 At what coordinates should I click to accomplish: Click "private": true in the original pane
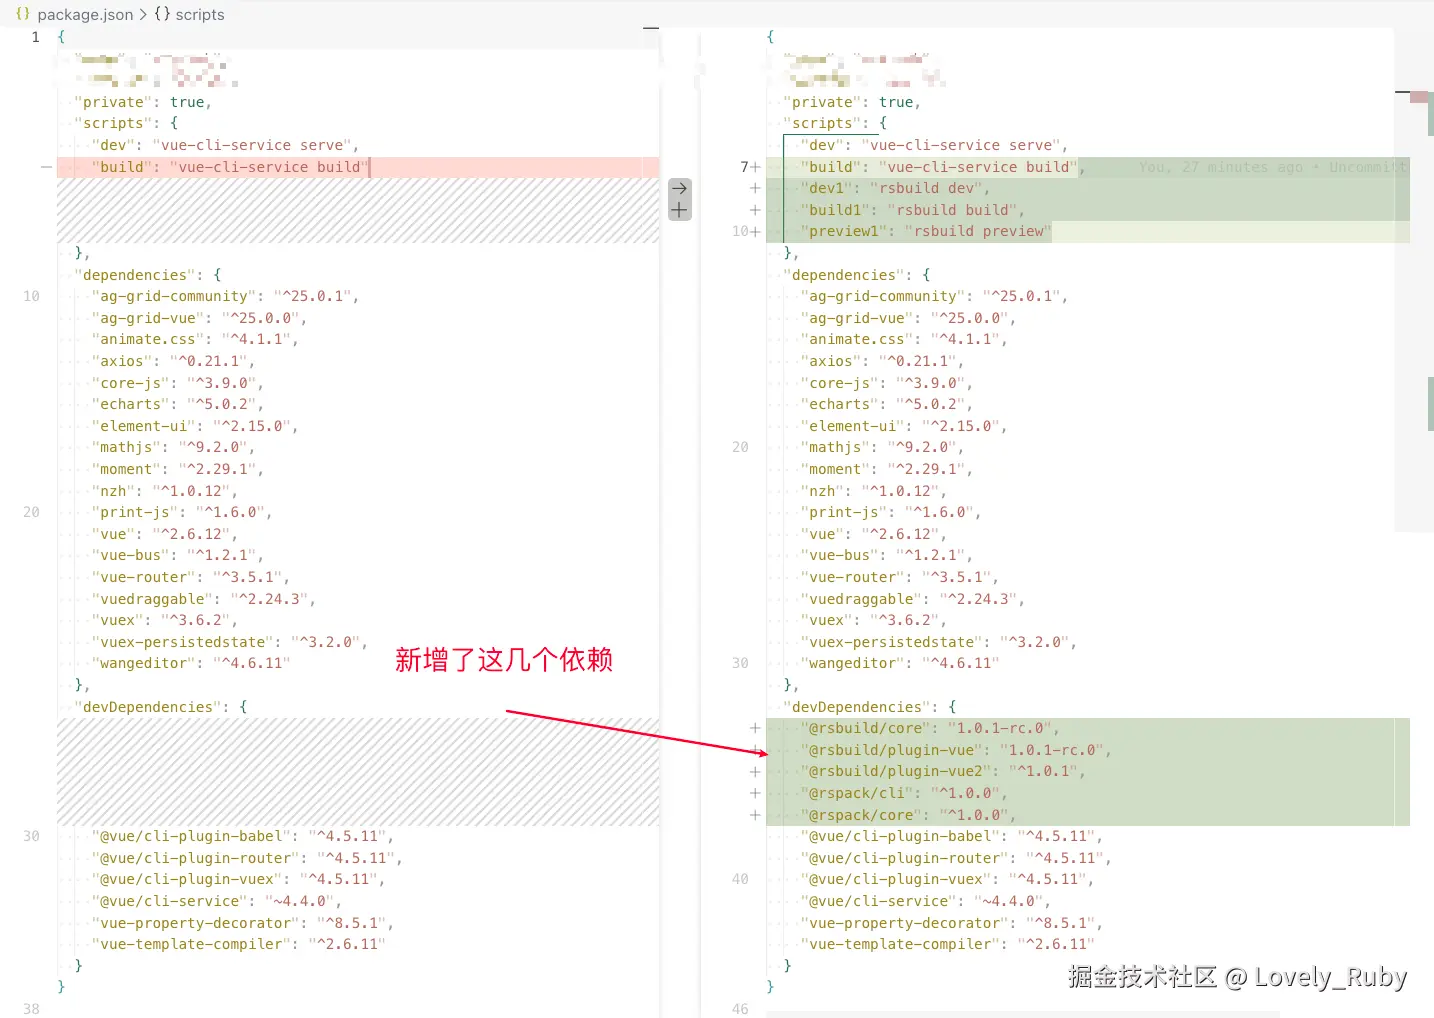pyautogui.click(x=143, y=102)
